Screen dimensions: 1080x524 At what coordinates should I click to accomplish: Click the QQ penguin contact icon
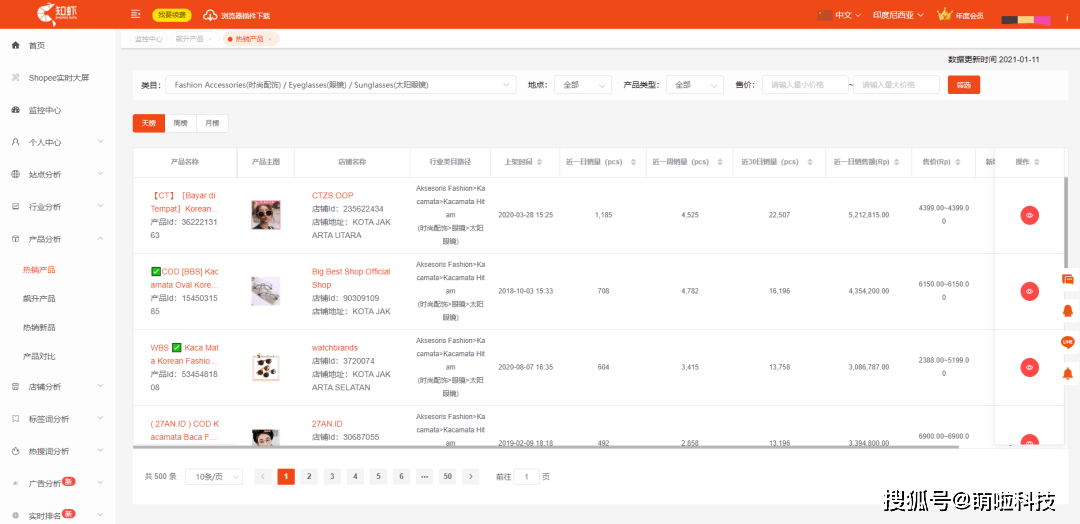[x=1067, y=311]
